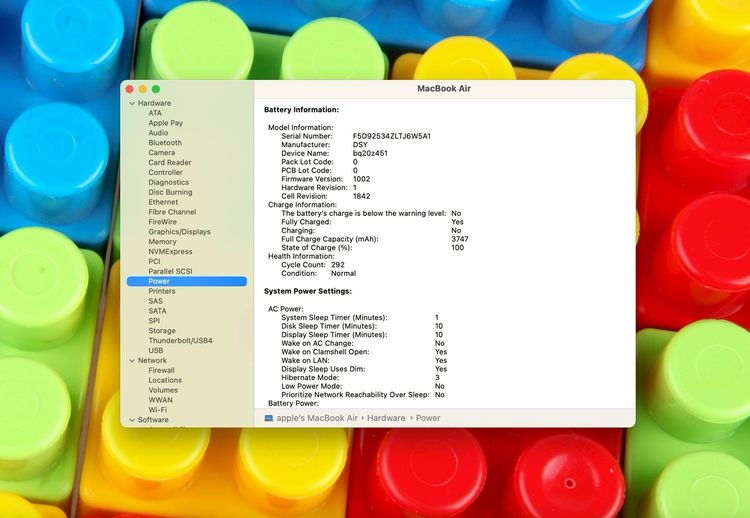The width and height of the screenshot is (750, 518).
Task: Click Power in the path bar
Action: point(428,418)
